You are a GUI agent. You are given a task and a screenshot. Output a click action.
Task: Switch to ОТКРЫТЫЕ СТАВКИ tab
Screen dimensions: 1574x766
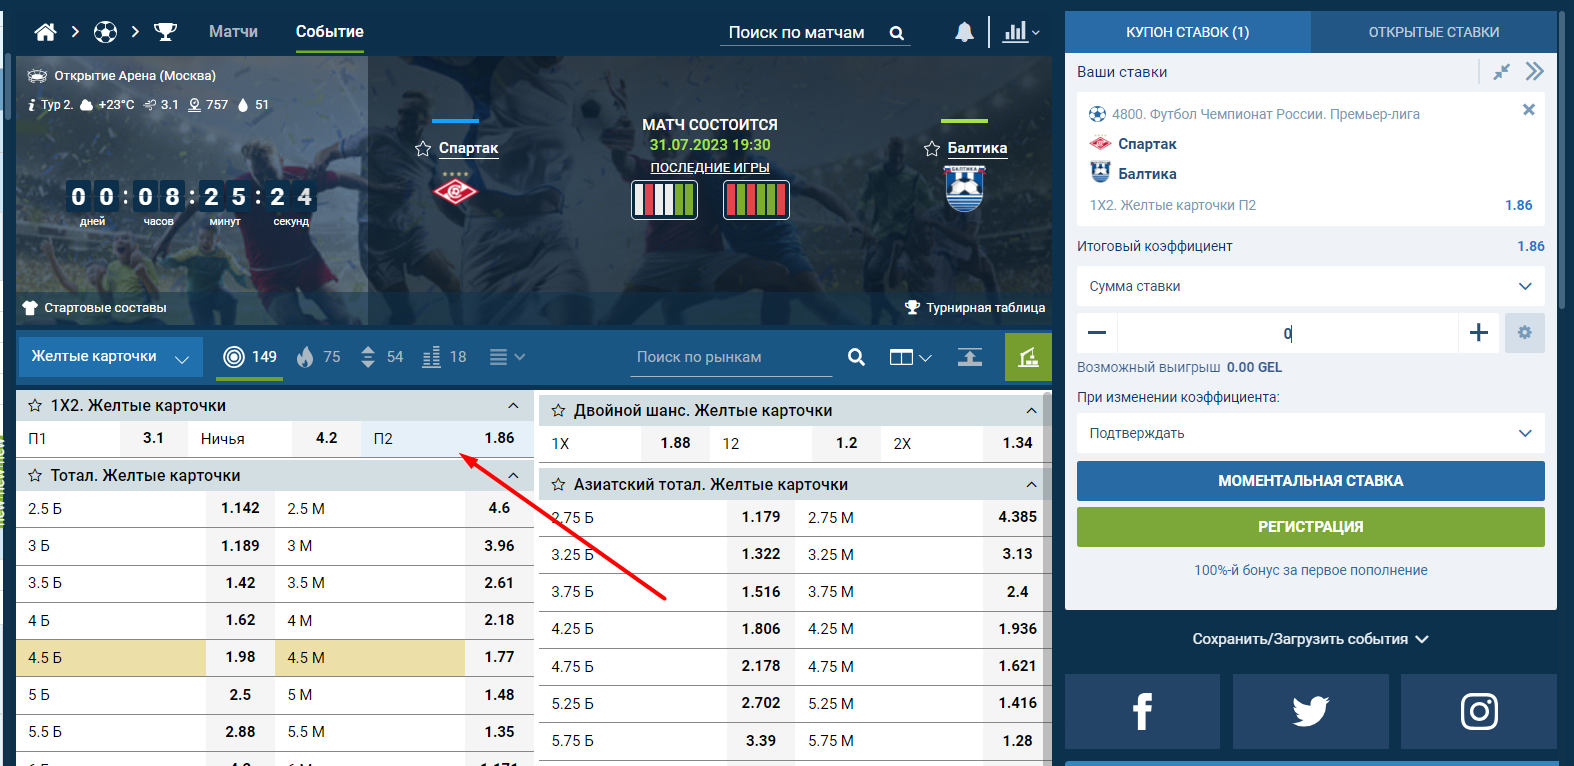coord(1433,32)
